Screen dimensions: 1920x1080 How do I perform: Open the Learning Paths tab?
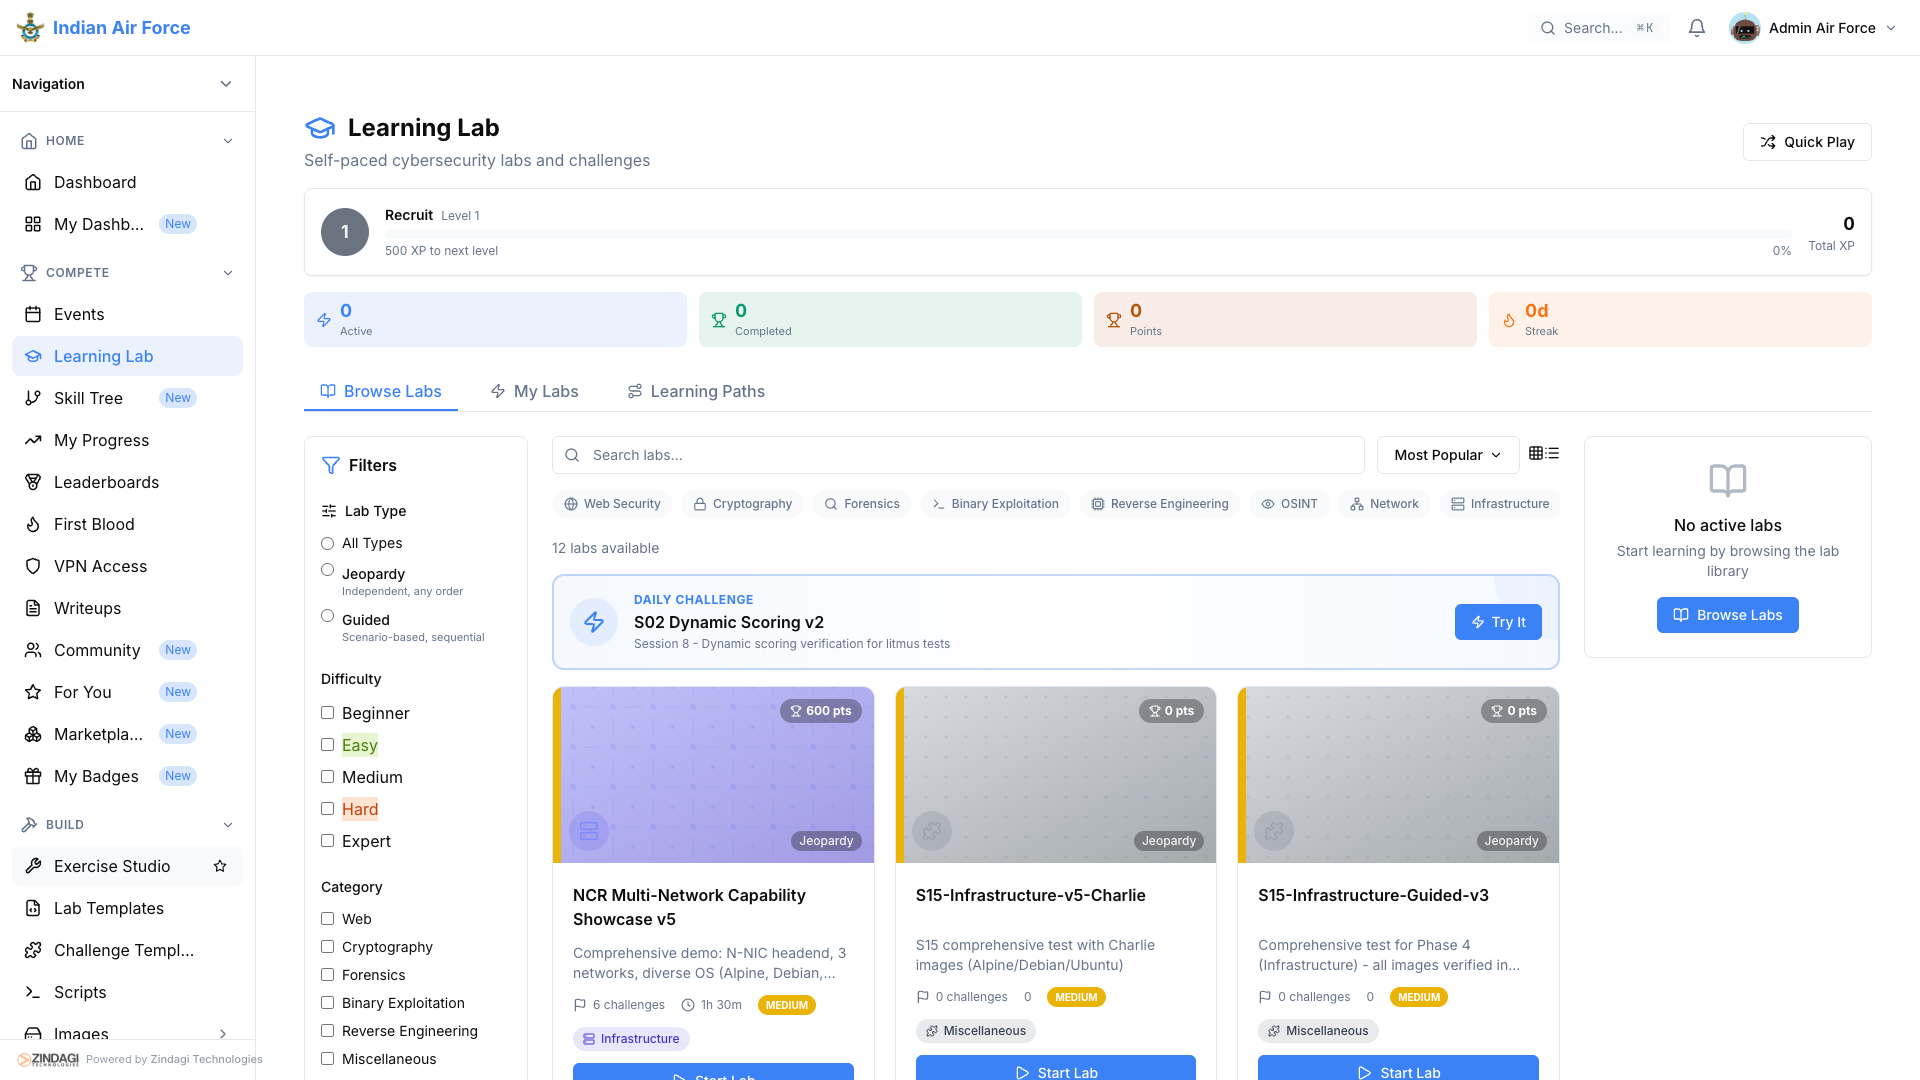point(696,391)
